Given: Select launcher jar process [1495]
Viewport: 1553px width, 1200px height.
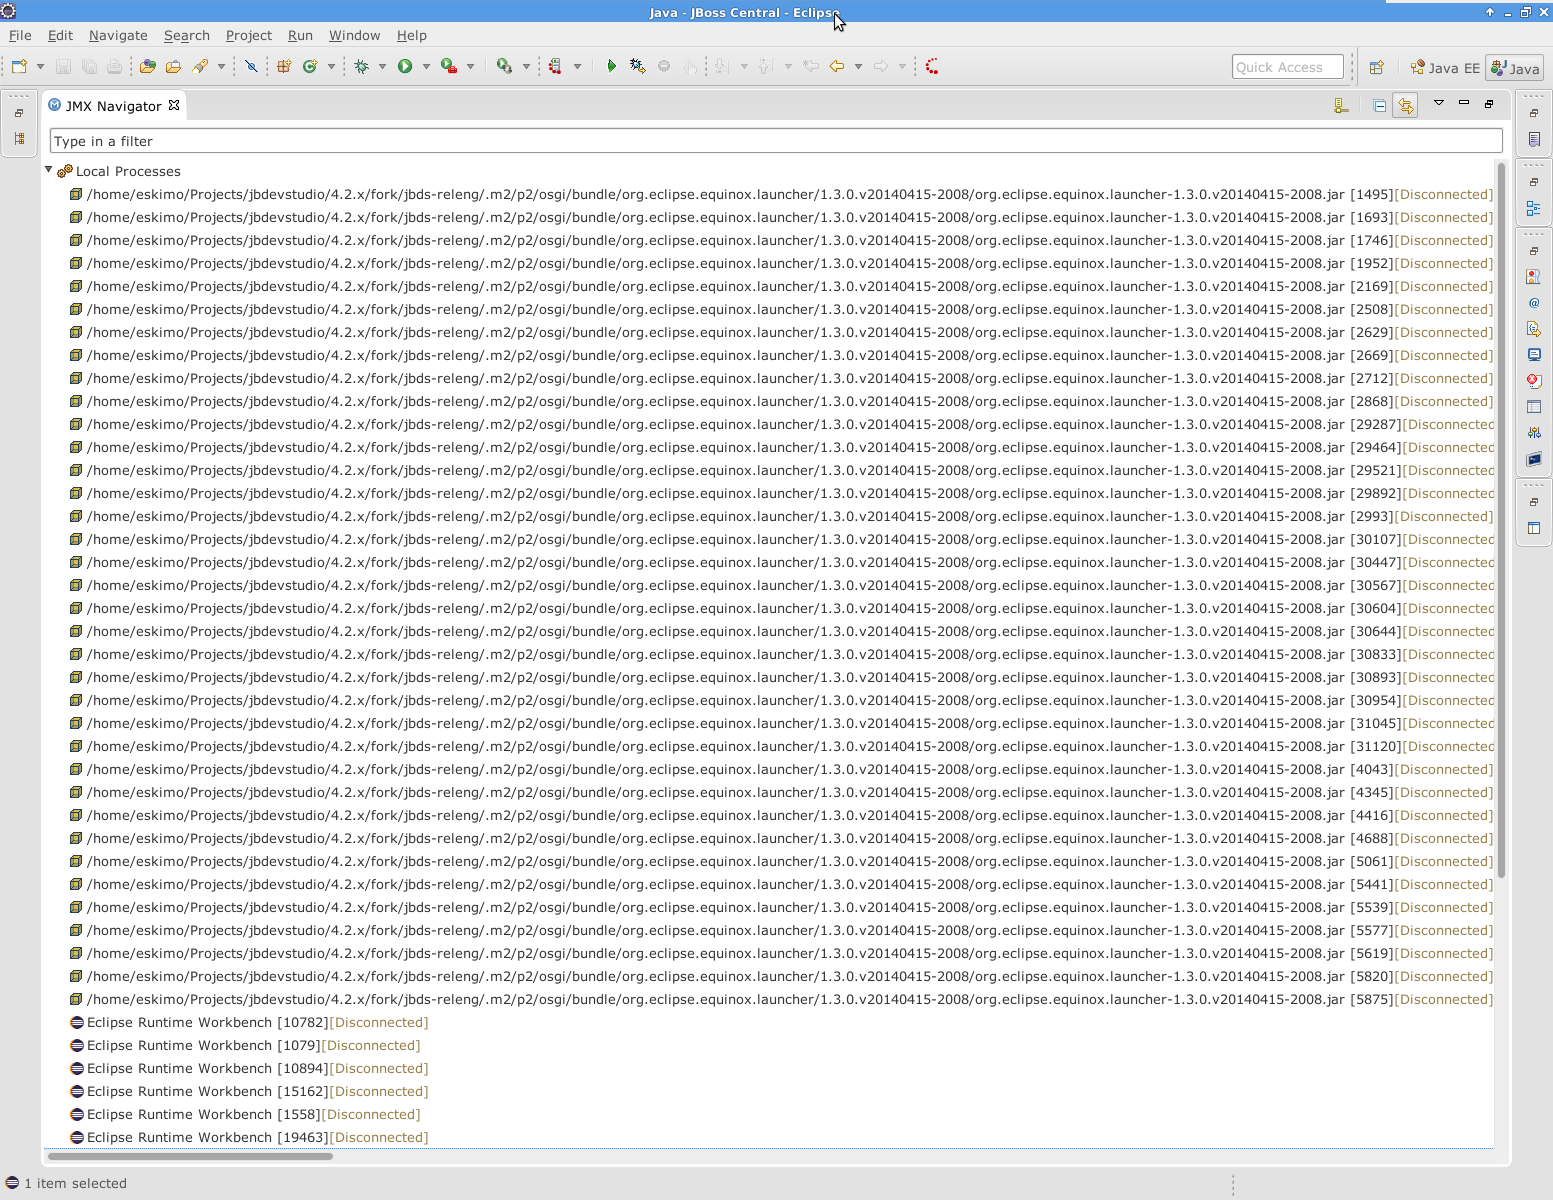Looking at the screenshot, I should click(x=781, y=194).
